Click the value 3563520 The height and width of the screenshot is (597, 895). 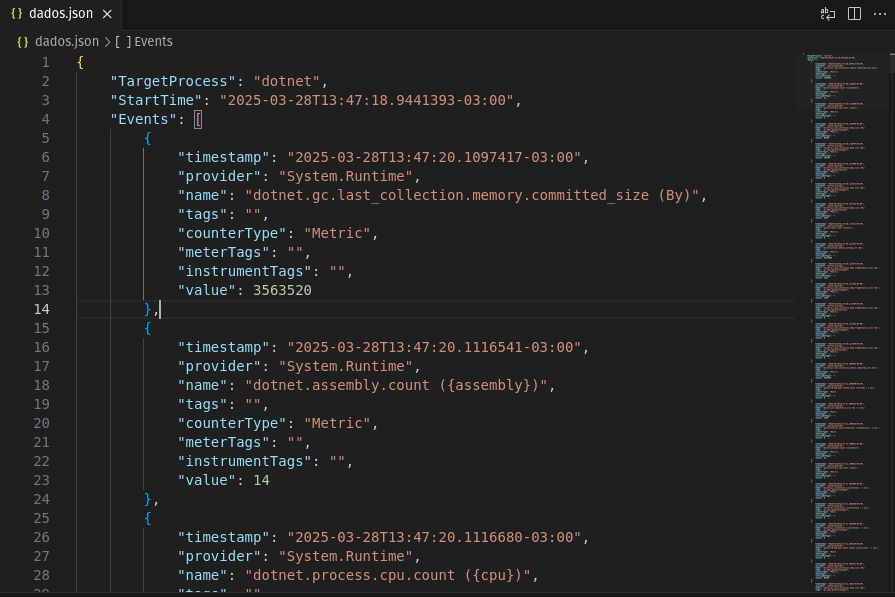coord(282,290)
